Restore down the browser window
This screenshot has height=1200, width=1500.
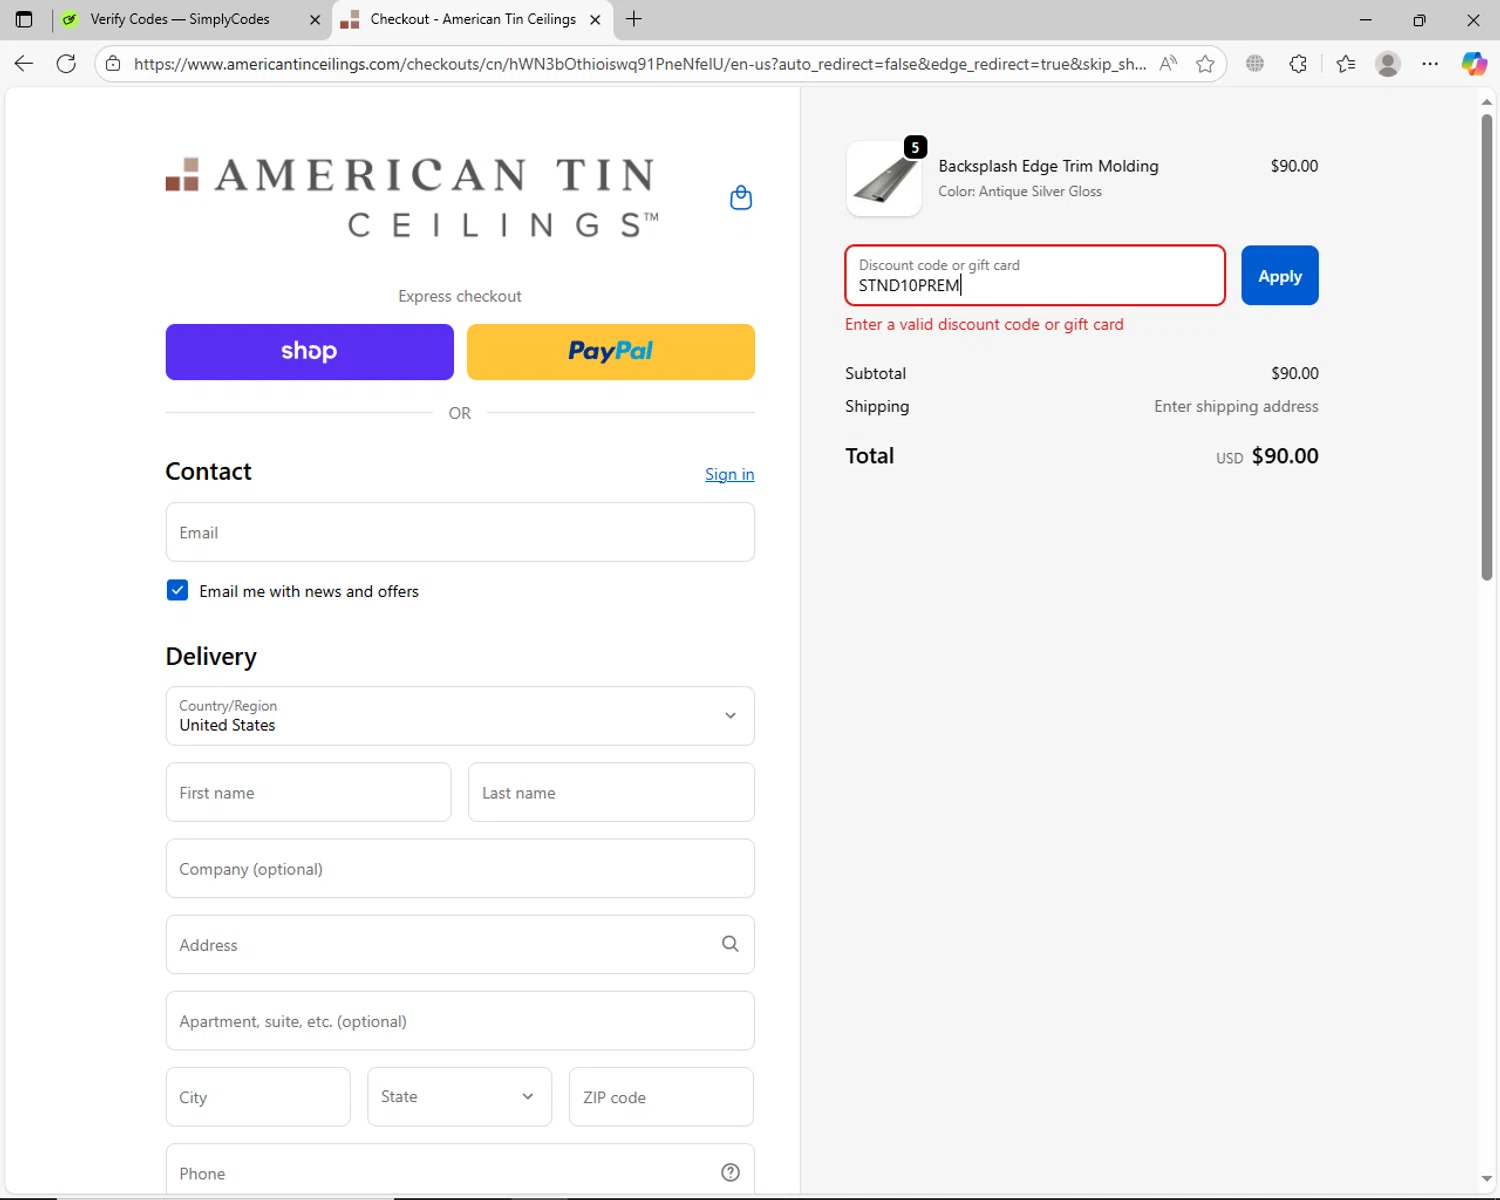tap(1419, 19)
